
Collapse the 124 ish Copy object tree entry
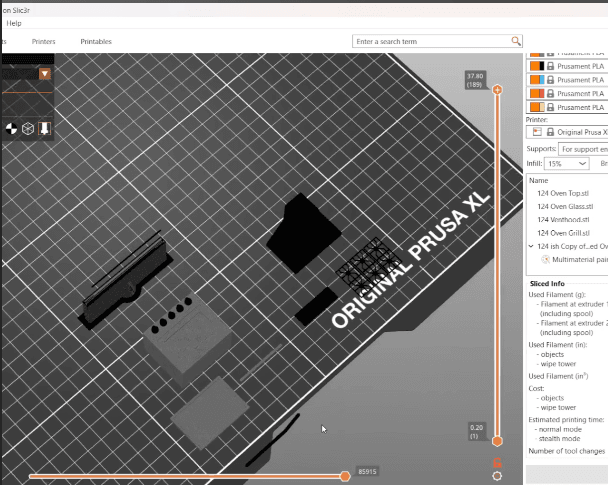pos(531,246)
